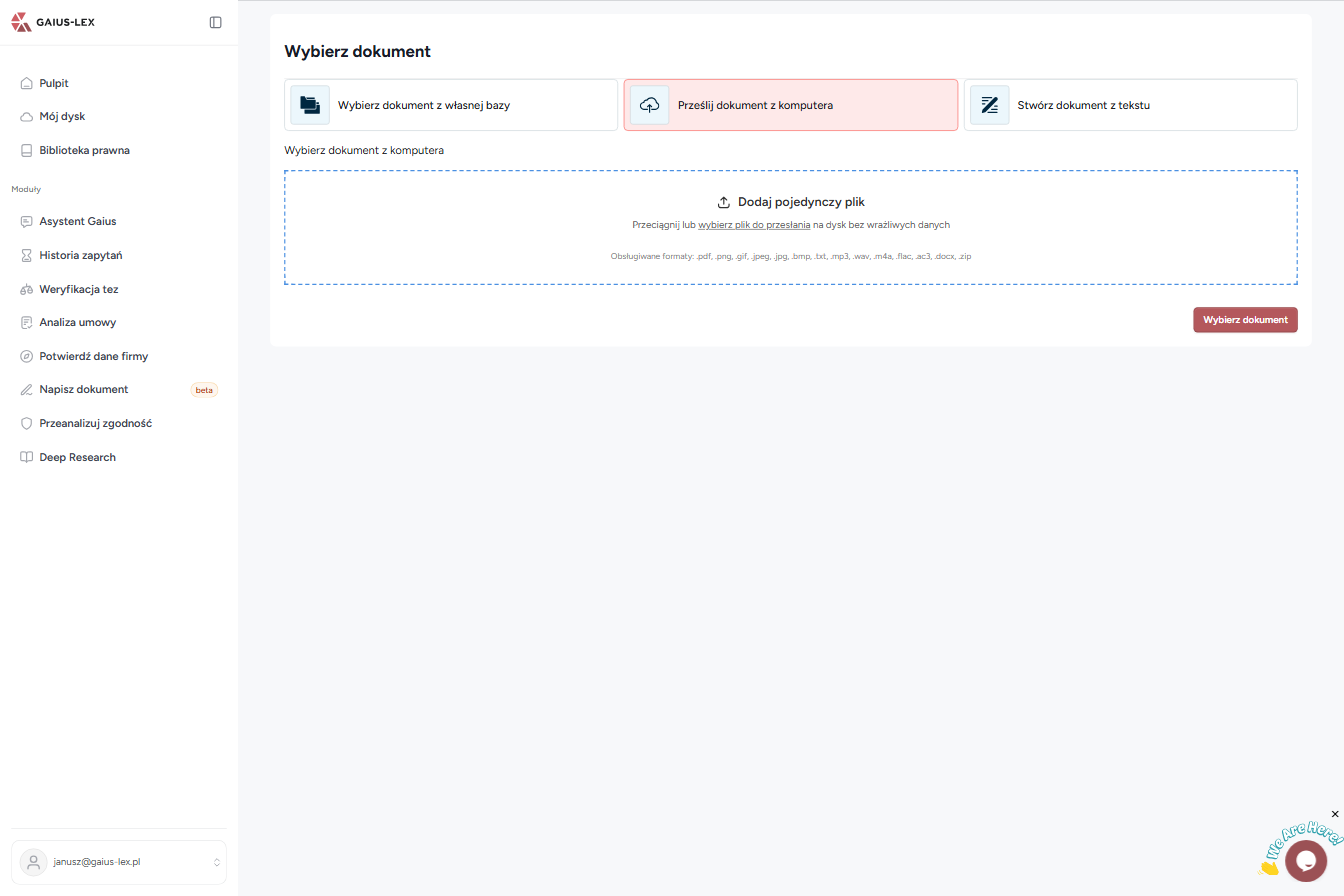Select Wybierz dokument z własnej bazy
This screenshot has width=1344, height=896.
coord(450,105)
